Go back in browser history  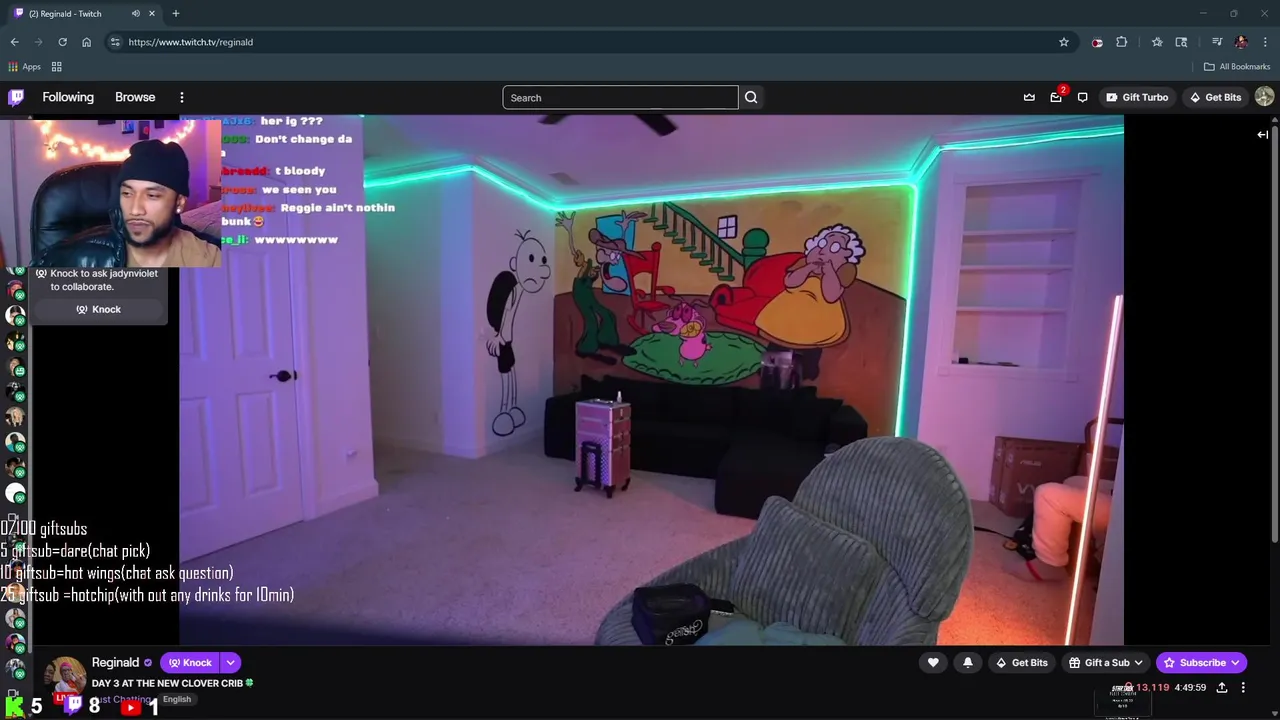click(14, 42)
